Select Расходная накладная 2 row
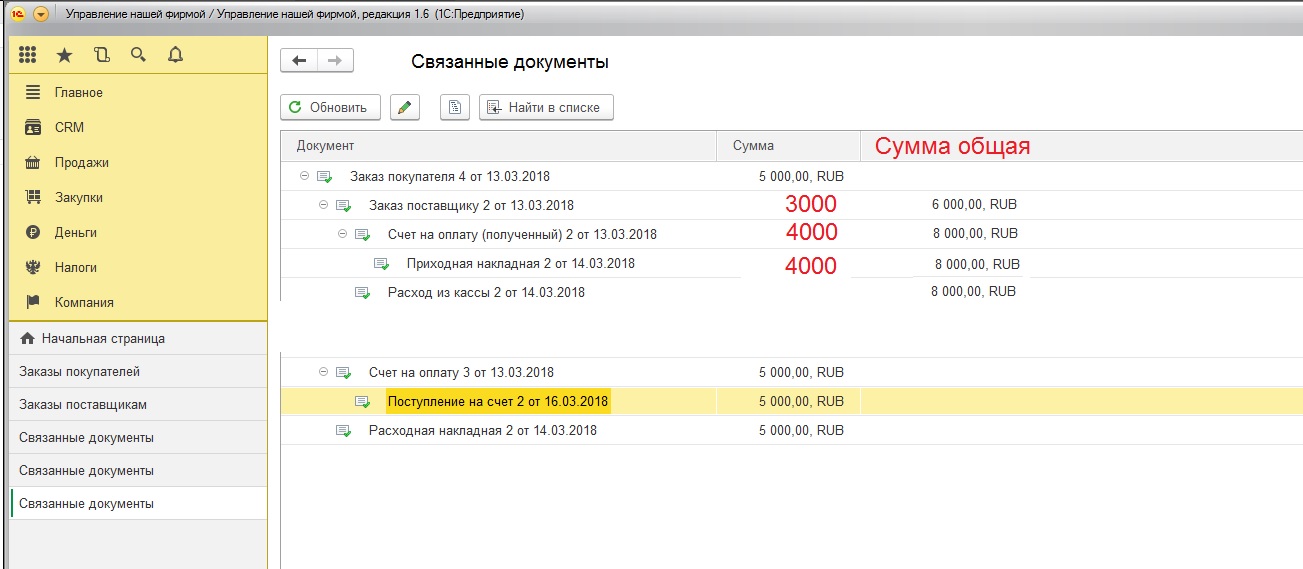 [x=482, y=431]
